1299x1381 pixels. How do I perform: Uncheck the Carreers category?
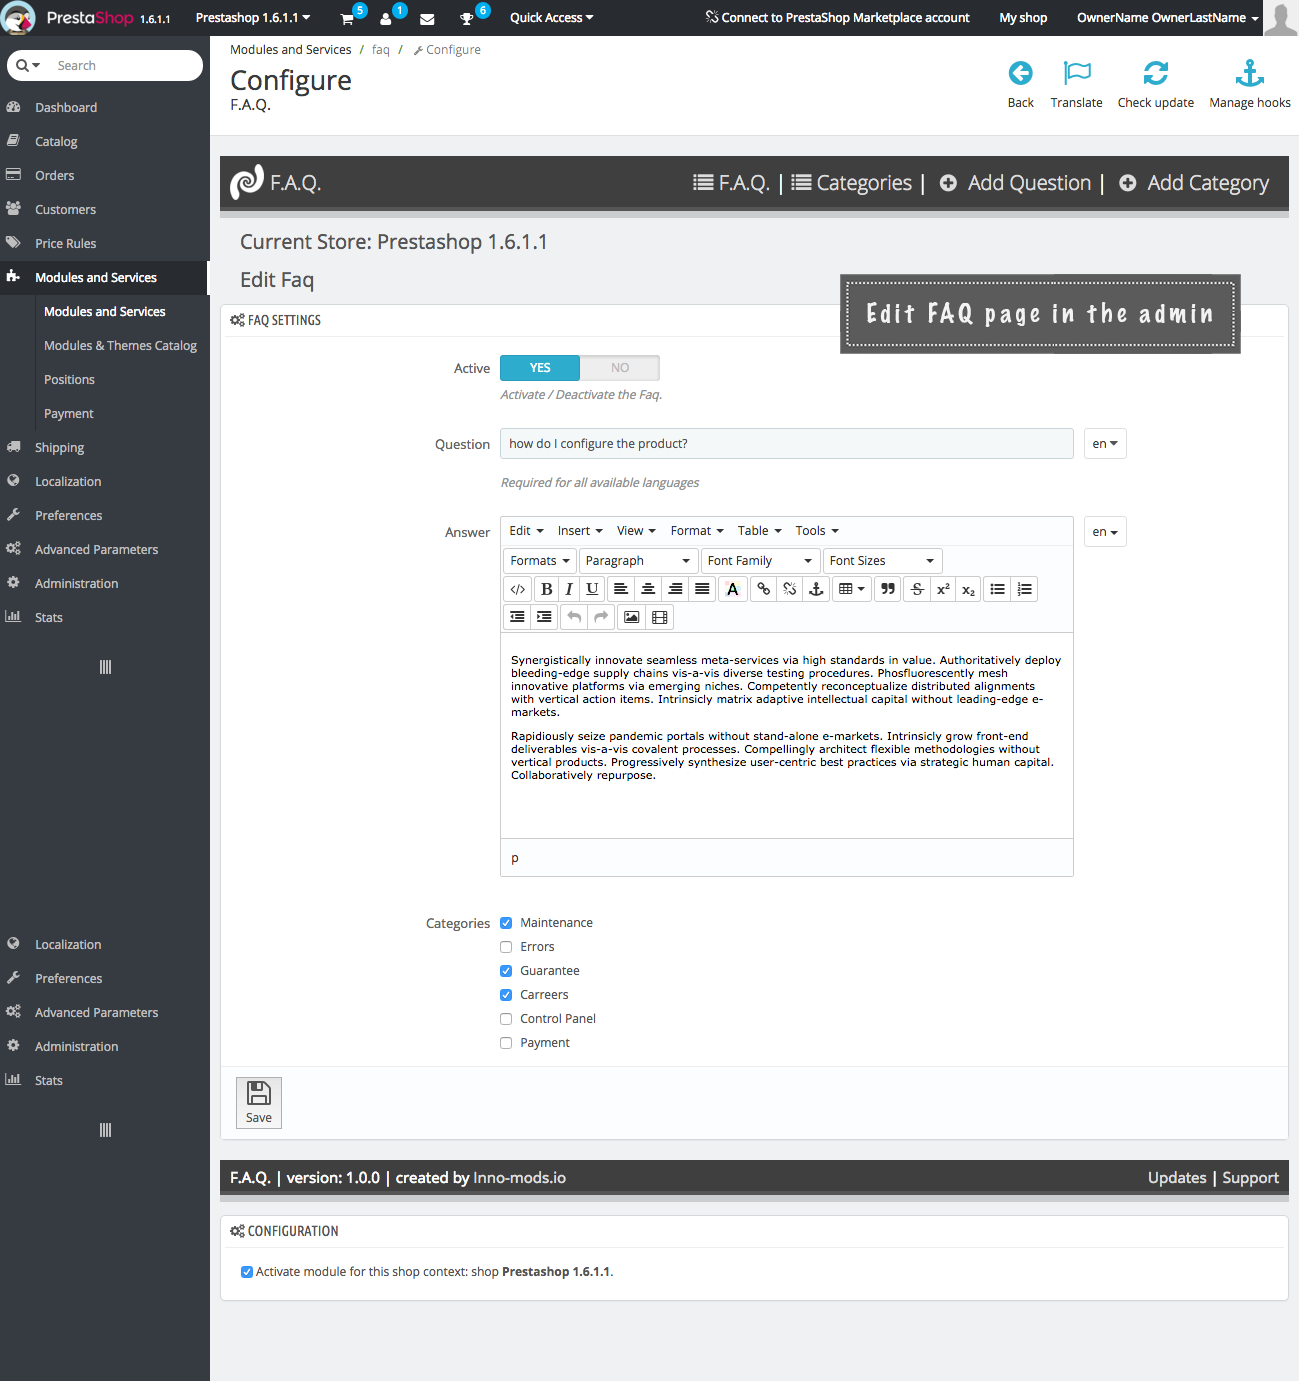pyautogui.click(x=506, y=995)
